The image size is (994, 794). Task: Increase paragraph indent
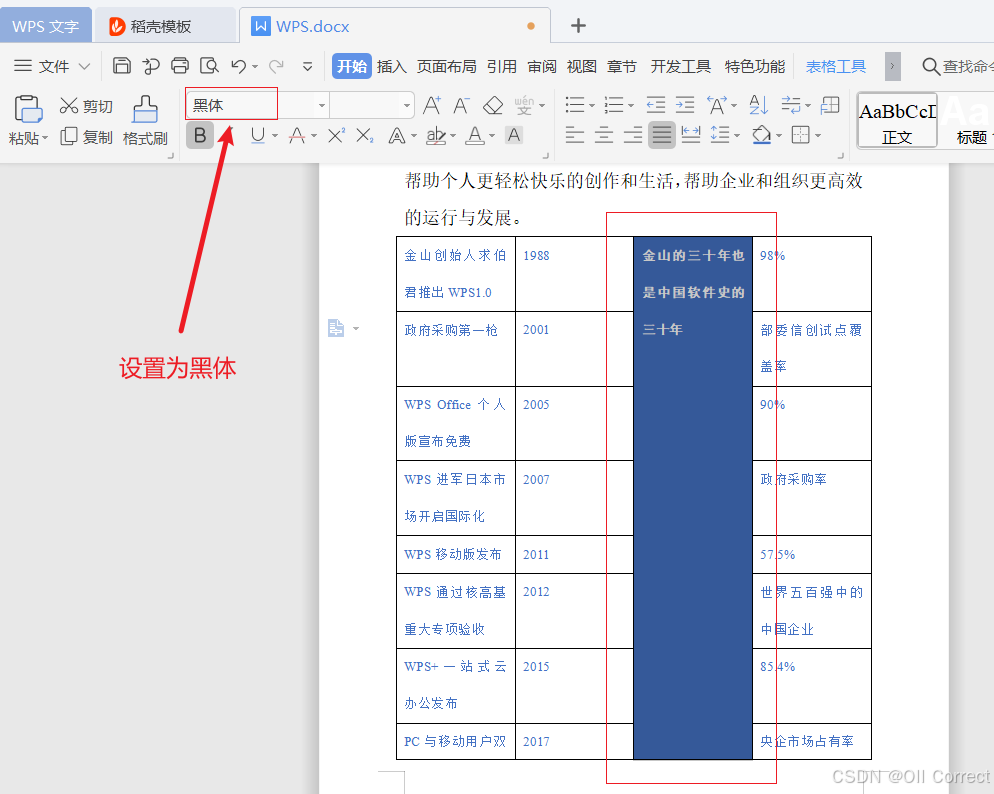[x=685, y=105]
